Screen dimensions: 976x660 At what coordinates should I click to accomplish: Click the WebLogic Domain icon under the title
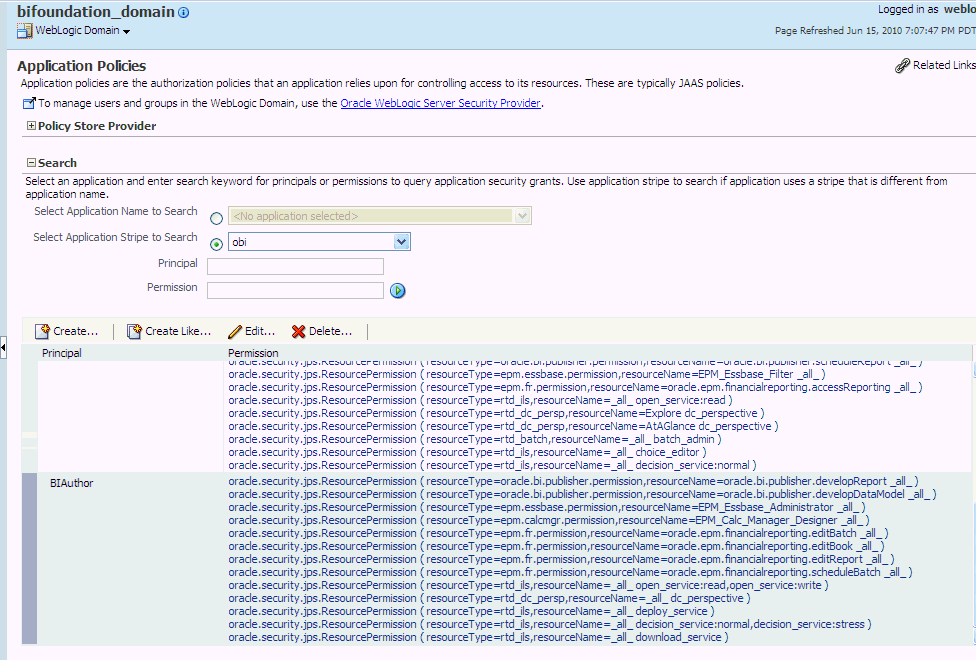22,30
